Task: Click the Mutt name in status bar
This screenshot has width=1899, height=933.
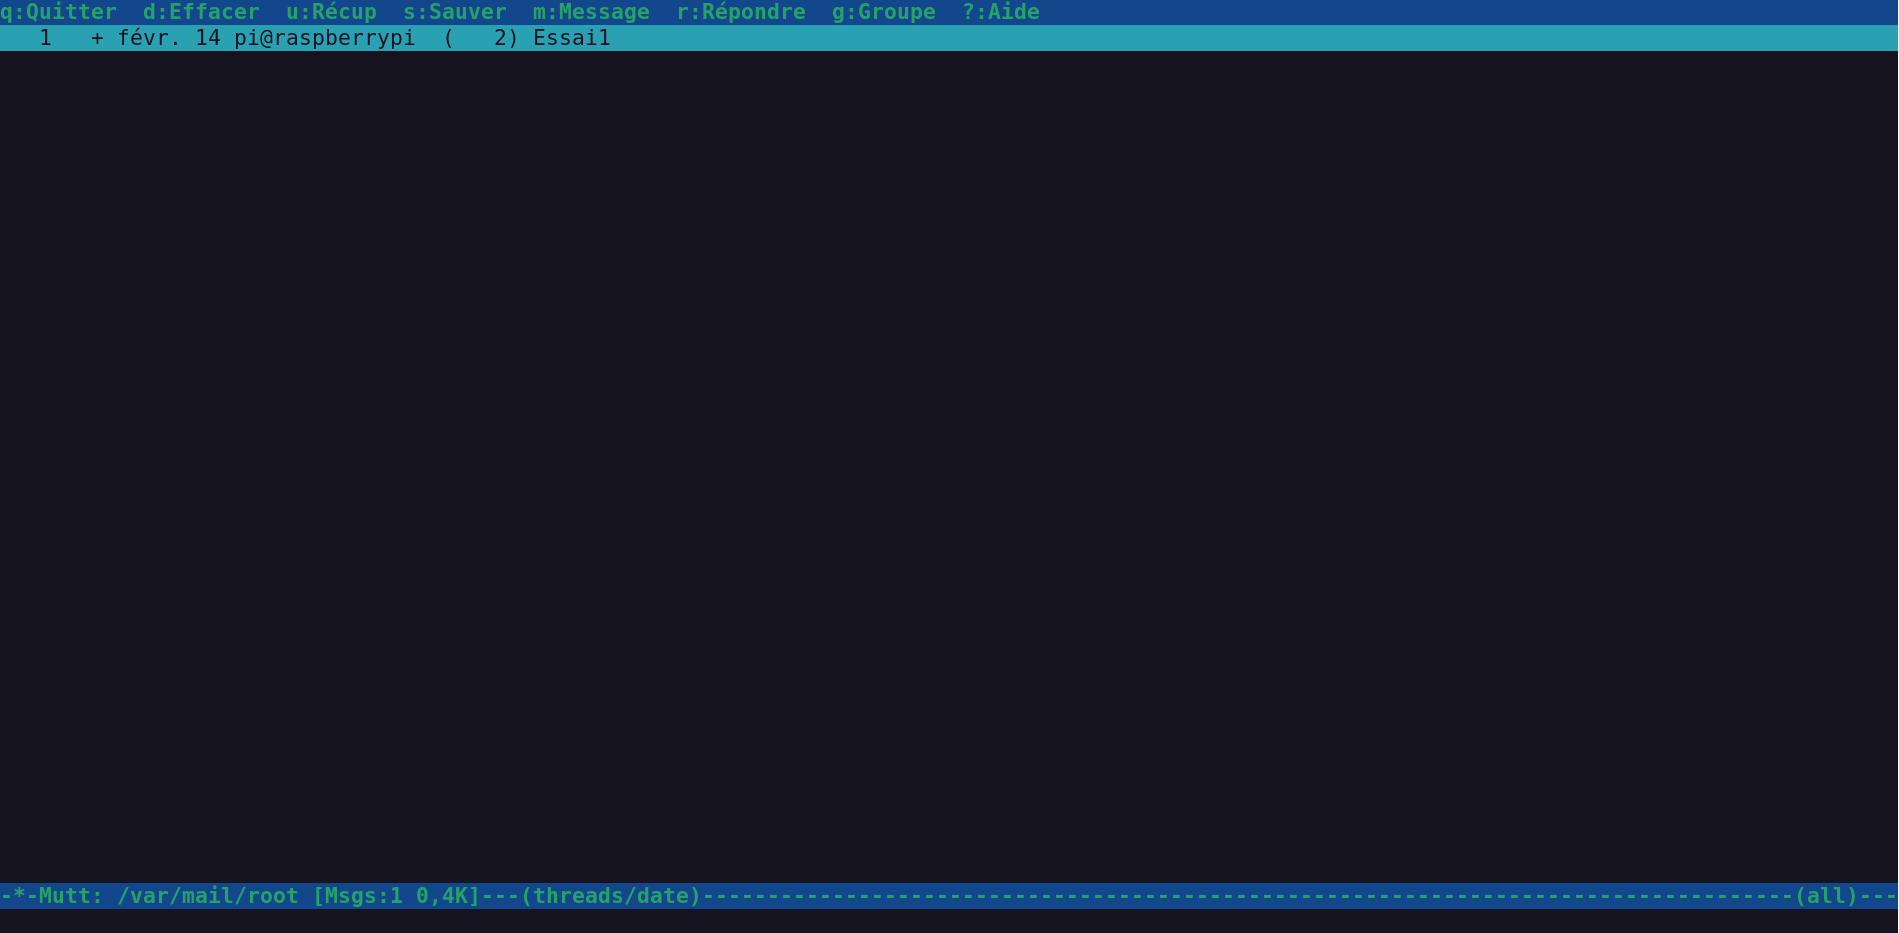Action: (x=65, y=896)
